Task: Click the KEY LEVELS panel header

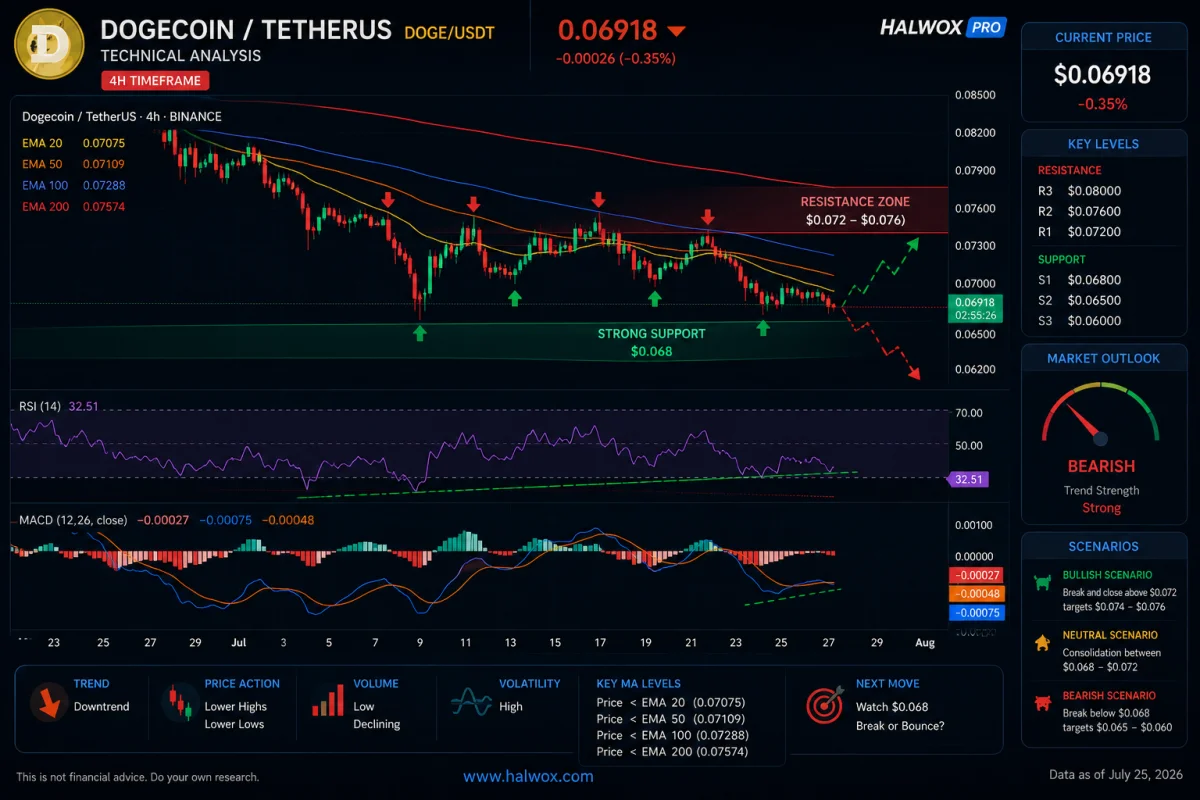Action: 1103,144
